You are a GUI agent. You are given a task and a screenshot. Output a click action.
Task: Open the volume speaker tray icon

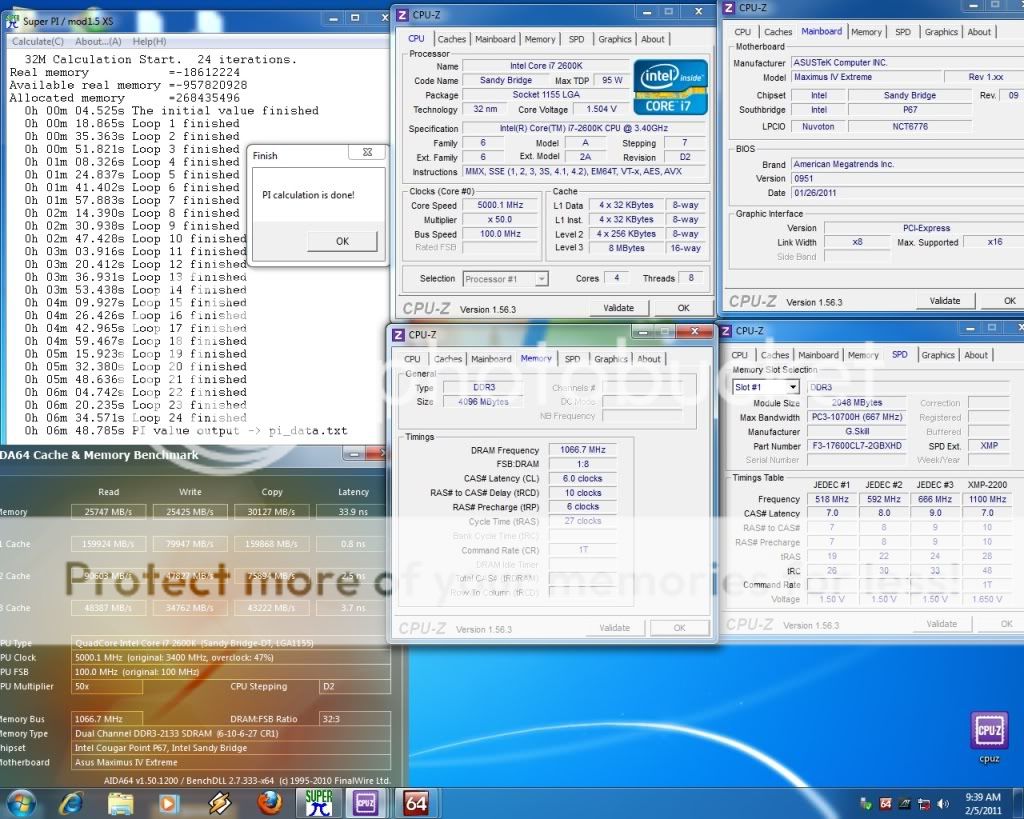point(943,803)
